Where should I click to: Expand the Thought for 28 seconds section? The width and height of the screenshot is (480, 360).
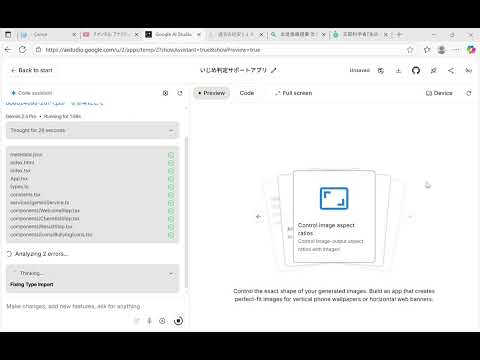[x=92, y=130]
